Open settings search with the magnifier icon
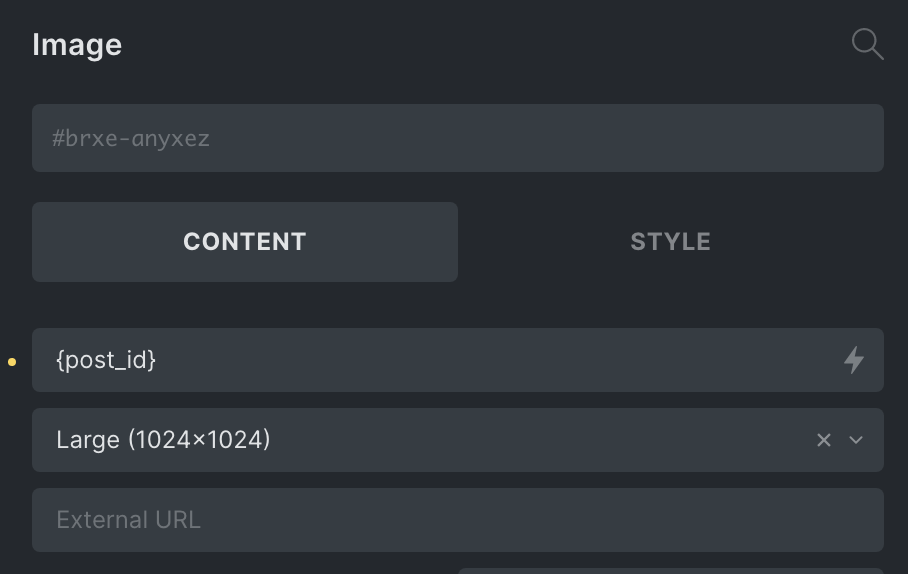The image size is (908, 574). point(867,44)
